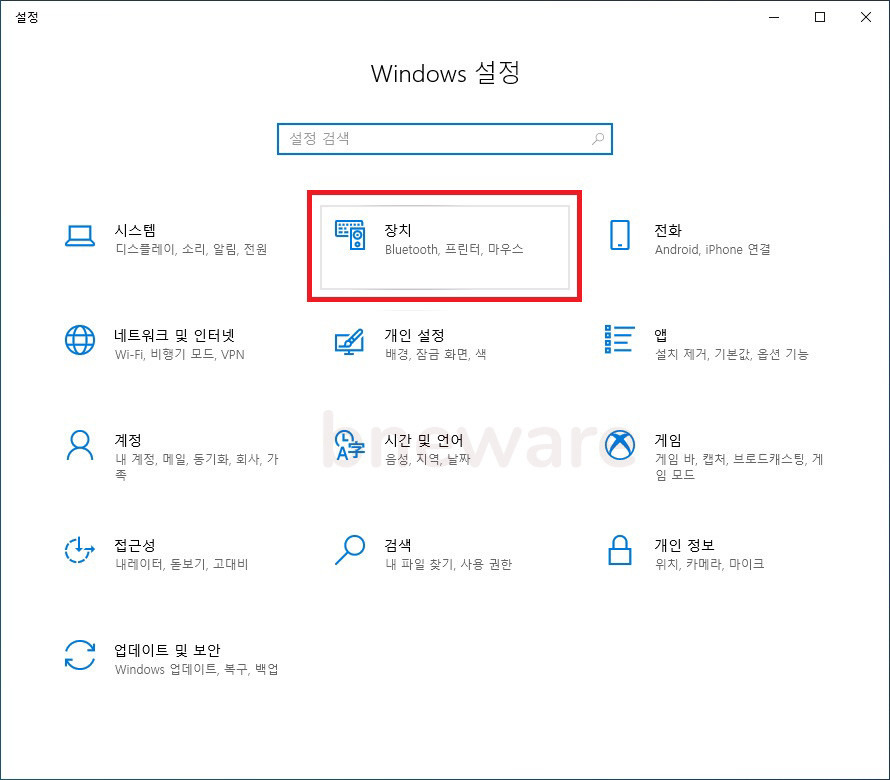Click '위치, 카메라, 마이크' description
This screenshot has width=890, height=780.
710,564
